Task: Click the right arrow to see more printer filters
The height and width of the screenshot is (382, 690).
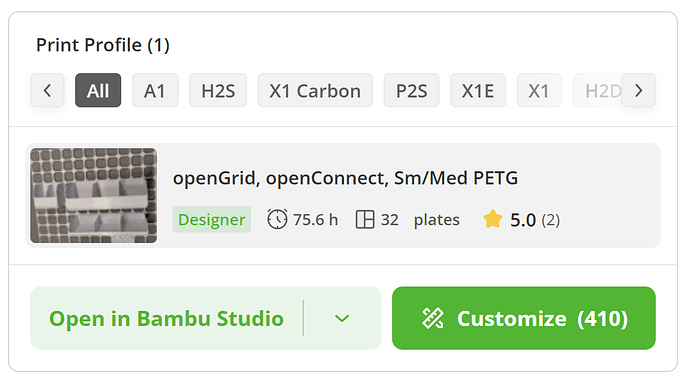Action: 639,90
